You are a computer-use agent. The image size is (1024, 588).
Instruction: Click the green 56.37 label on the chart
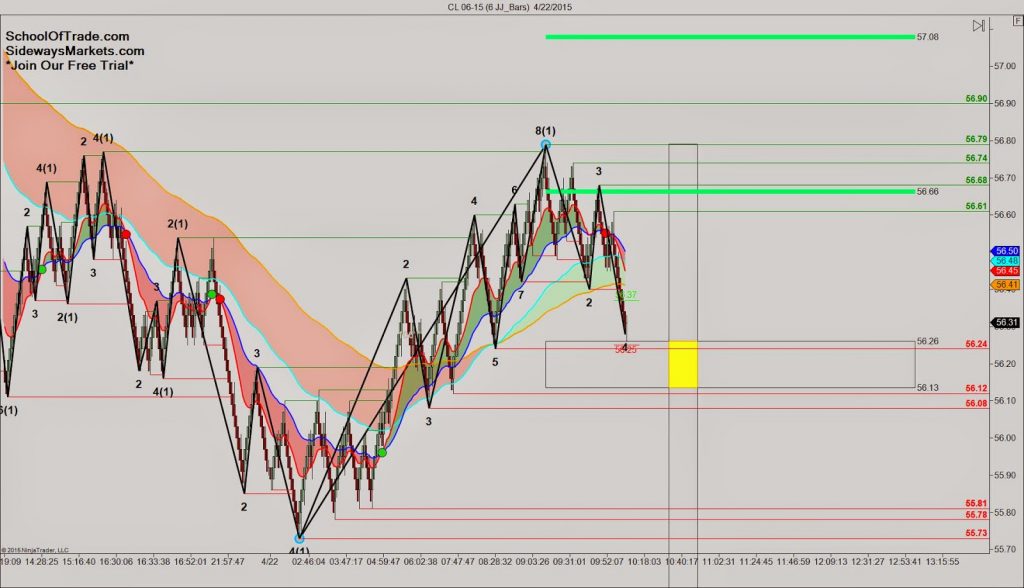click(627, 295)
